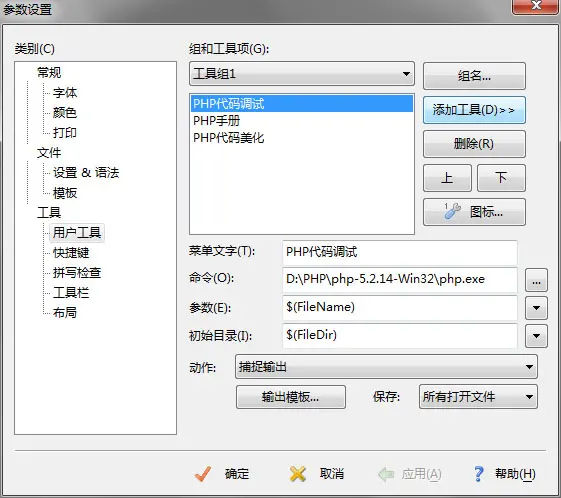Open the 工具组1 group dropdown

click(302, 74)
